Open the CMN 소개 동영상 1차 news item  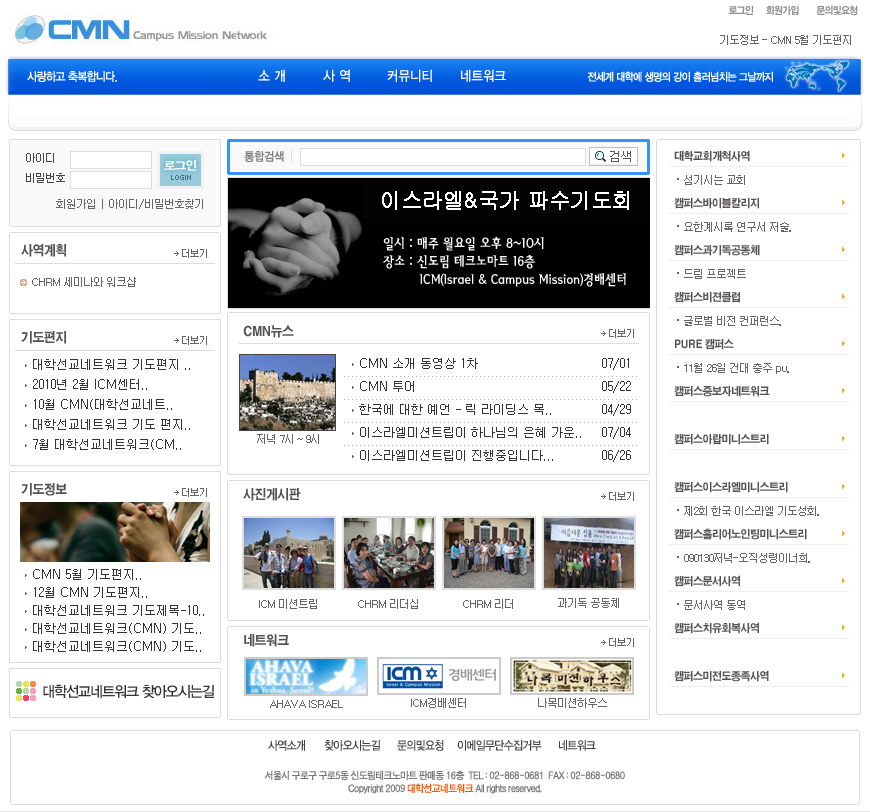pos(418,364)
